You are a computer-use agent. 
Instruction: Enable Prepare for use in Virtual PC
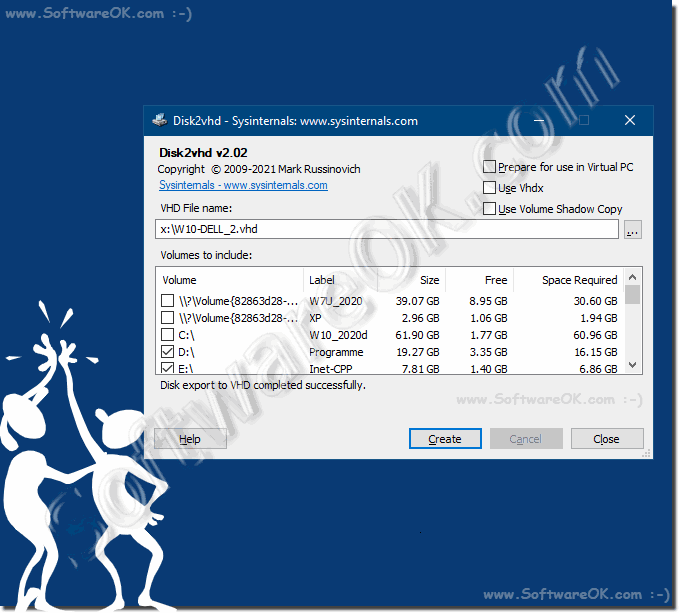(489, 167)
